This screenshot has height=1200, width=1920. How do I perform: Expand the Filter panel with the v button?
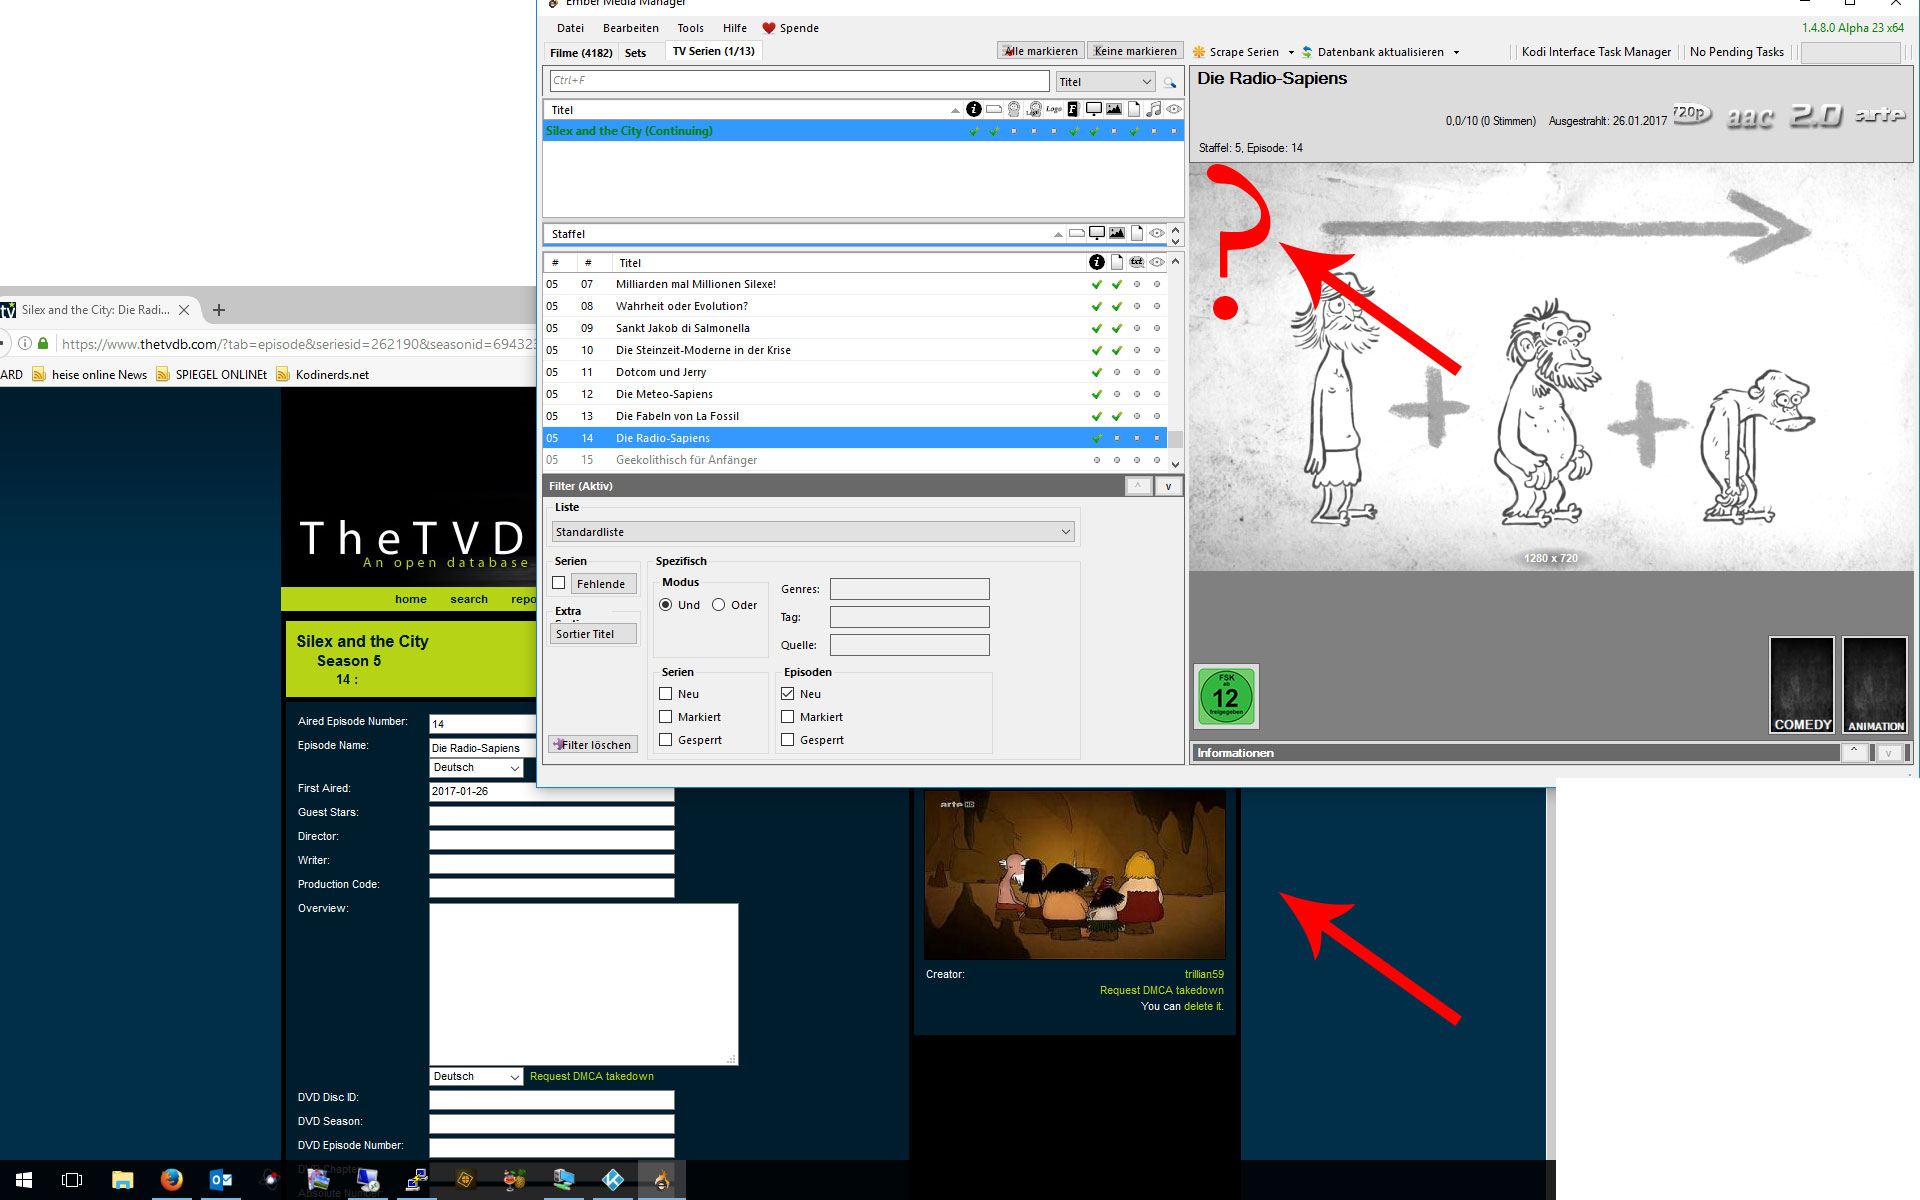[x=1168, y=486]
